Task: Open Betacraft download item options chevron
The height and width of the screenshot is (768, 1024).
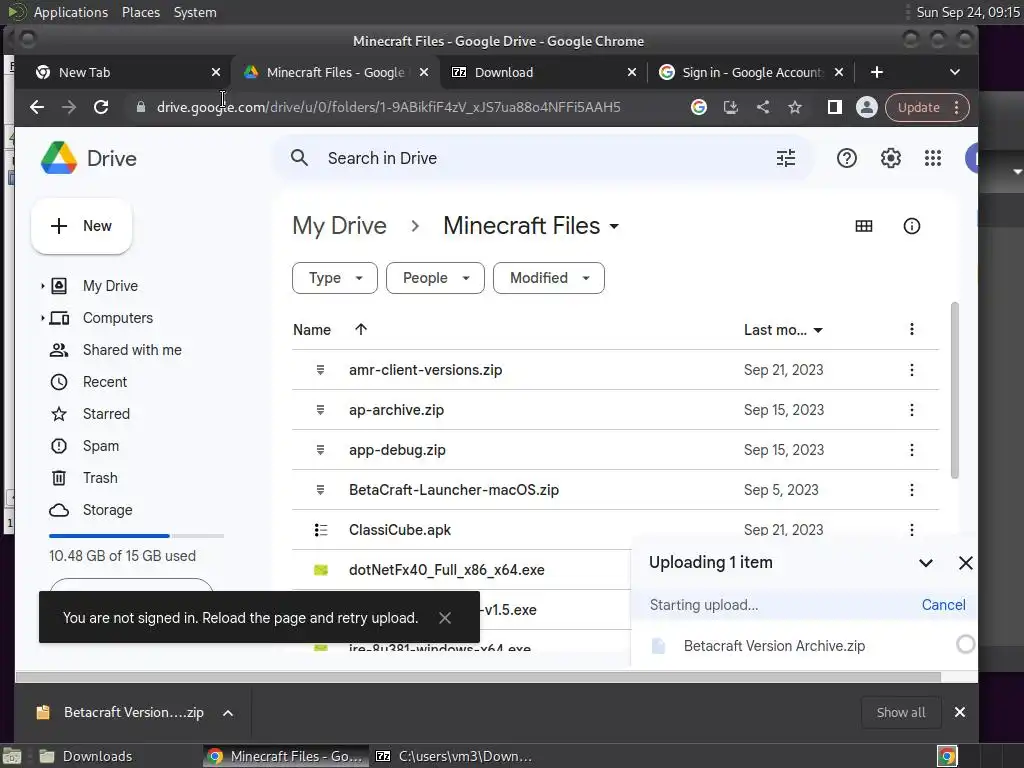Action: coord(227,713)
